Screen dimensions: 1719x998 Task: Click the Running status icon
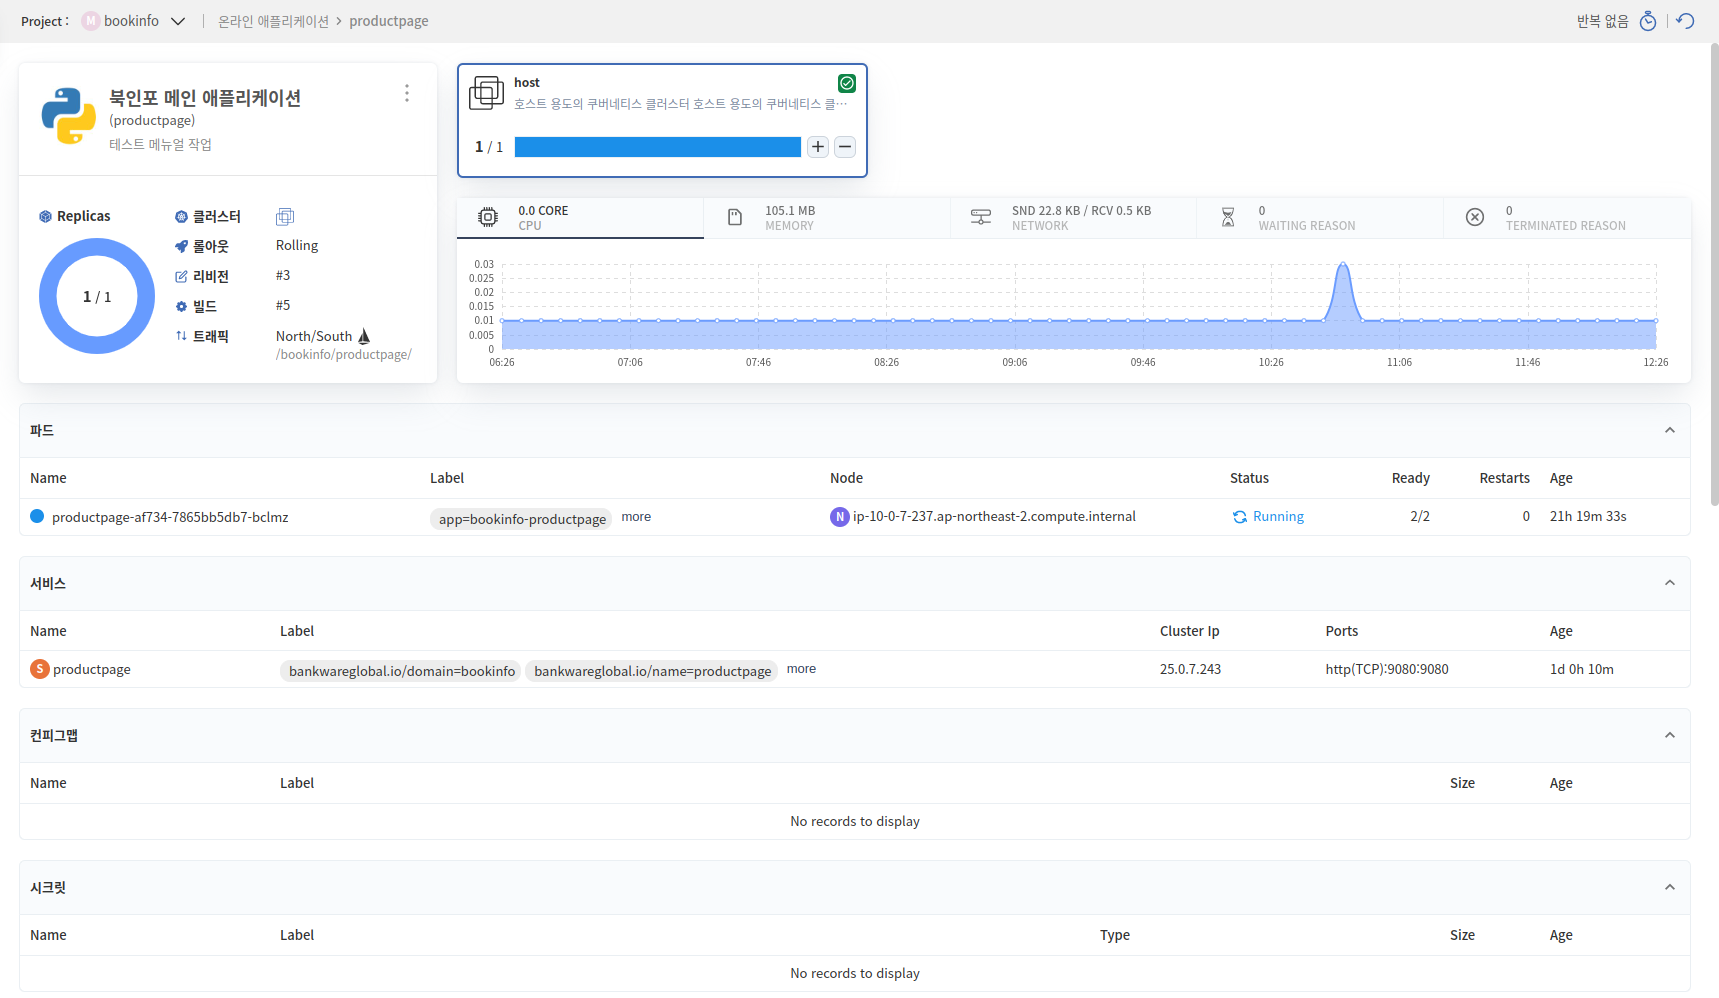tap(1240, 517)
